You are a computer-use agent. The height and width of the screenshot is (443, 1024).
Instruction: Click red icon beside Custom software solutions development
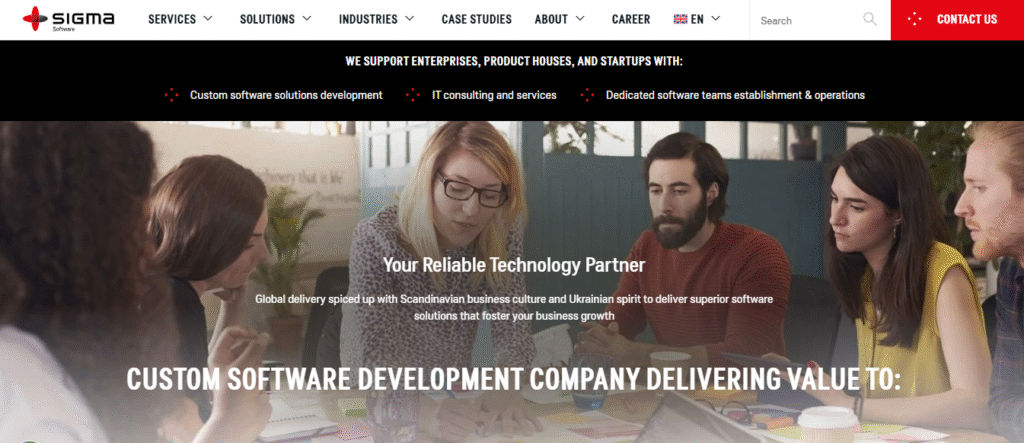tap(172, 95)
